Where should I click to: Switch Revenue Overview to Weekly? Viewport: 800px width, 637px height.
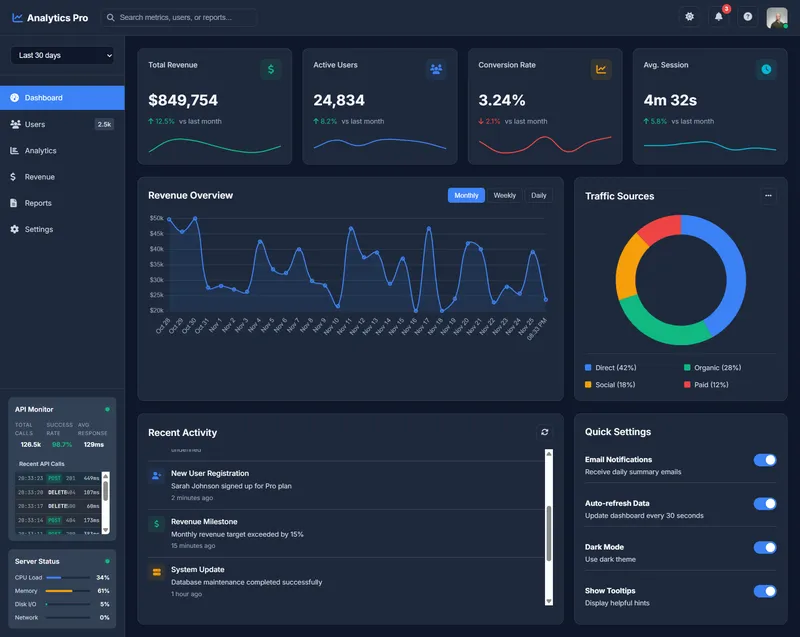click(x=505, y=195)
